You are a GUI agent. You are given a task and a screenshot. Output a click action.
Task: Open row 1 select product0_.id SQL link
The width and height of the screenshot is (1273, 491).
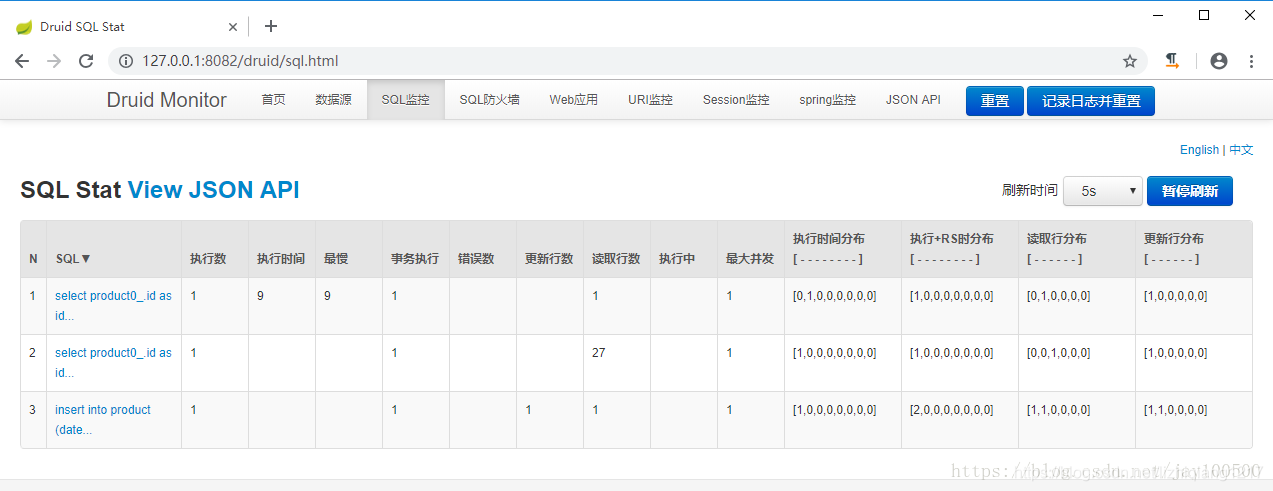point(113,306)
